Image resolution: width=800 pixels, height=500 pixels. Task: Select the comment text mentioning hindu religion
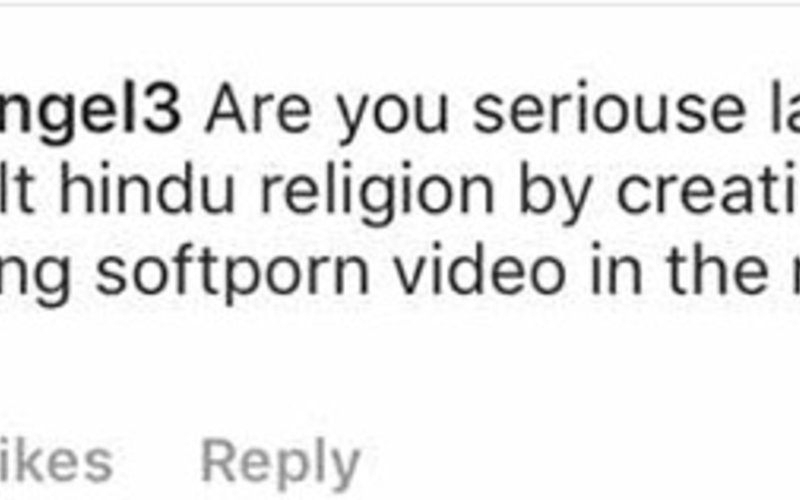pyautogui.click(x=400, y=193)
